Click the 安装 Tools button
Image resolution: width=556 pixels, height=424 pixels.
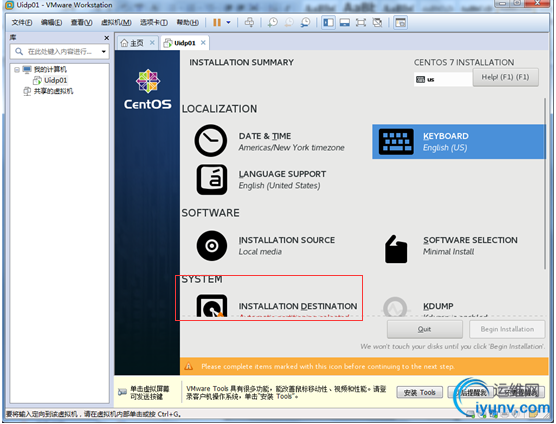tap(419, 392)
